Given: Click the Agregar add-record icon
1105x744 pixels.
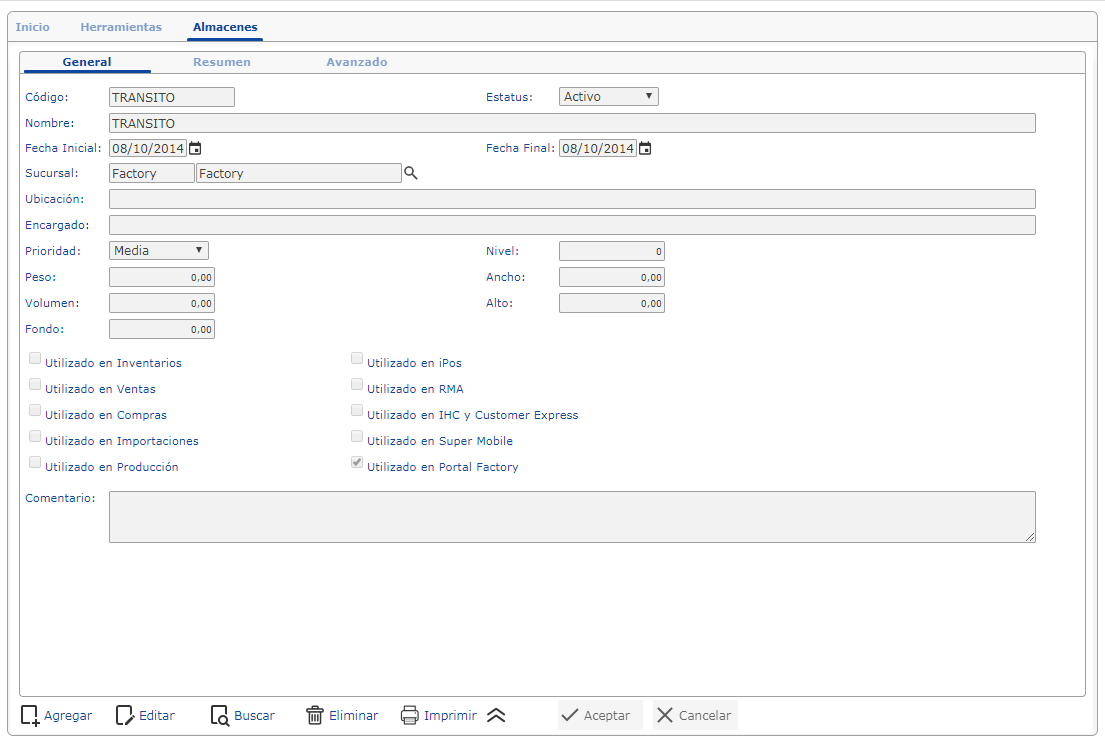Looking at the screenshot, I should coord(30,715).
